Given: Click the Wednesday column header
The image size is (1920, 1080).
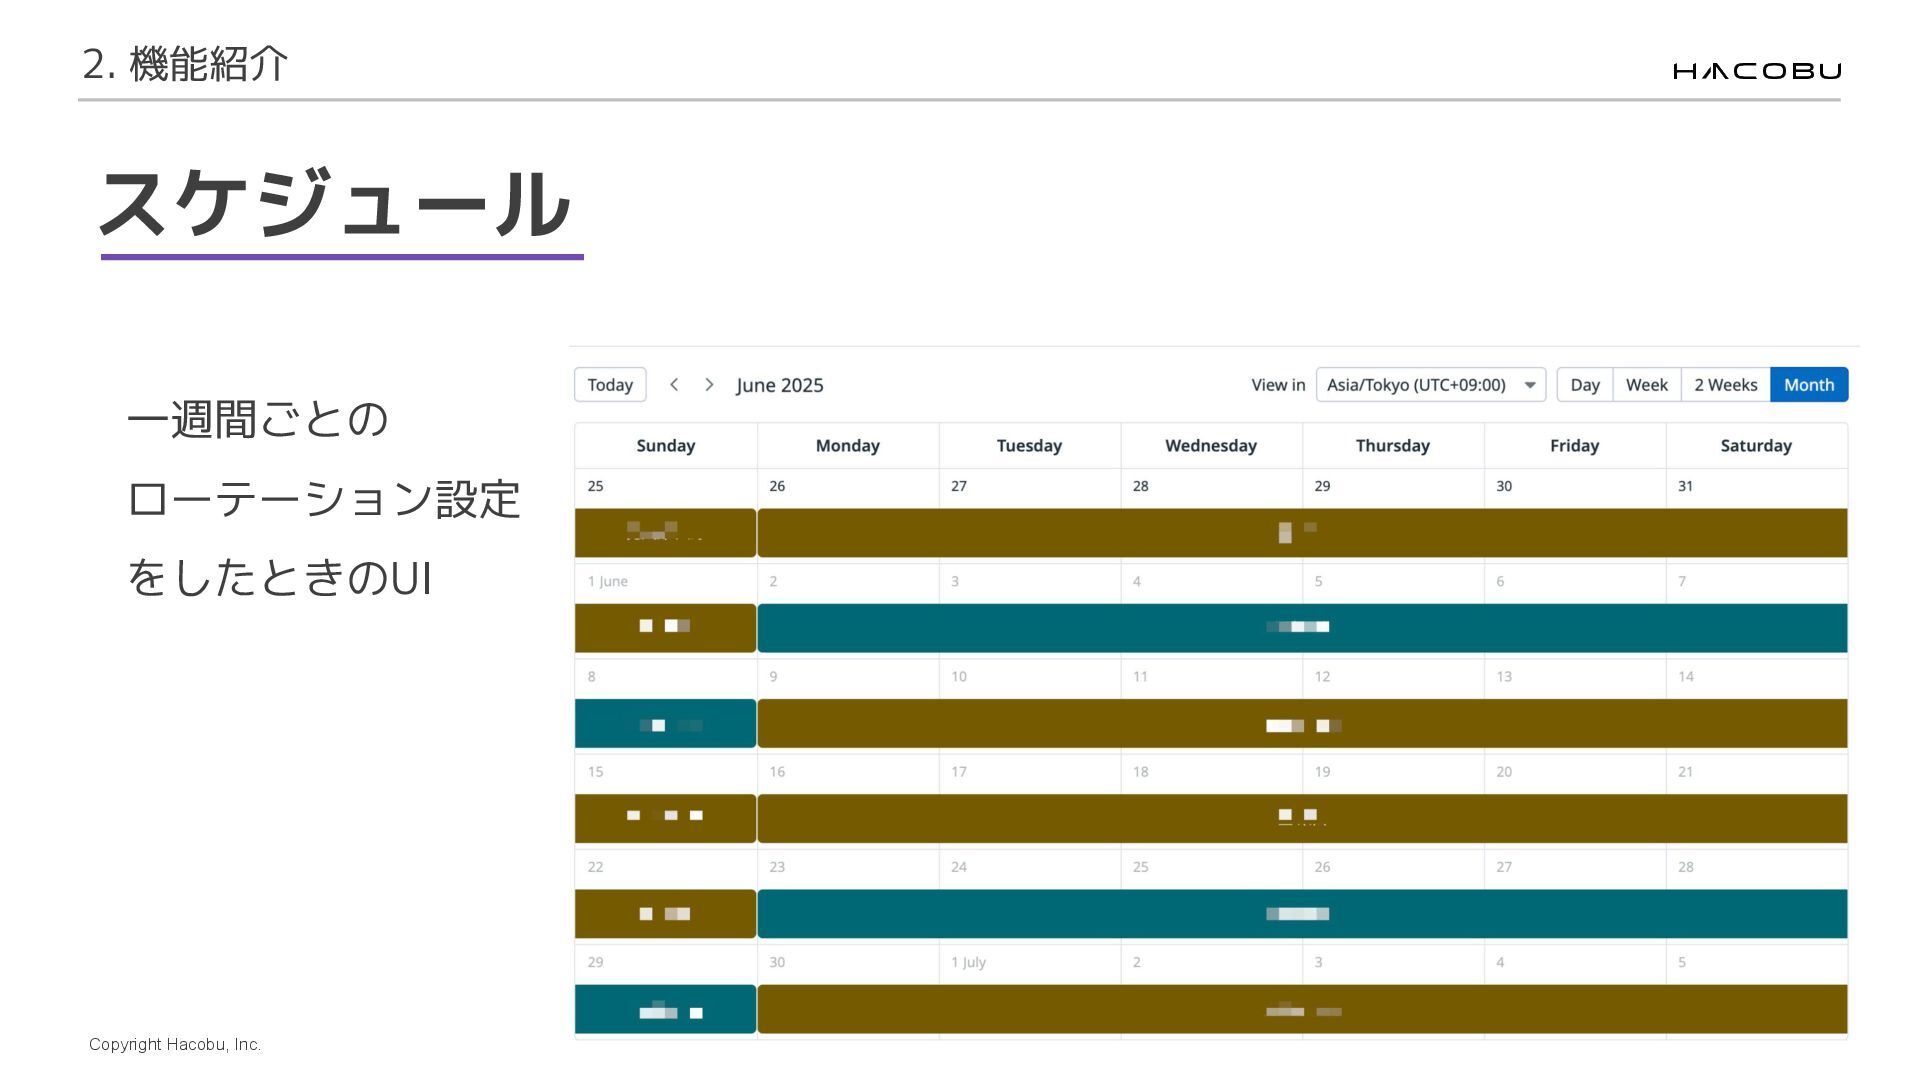Looking at the screenshot, I should click(x=1210, y=446).
